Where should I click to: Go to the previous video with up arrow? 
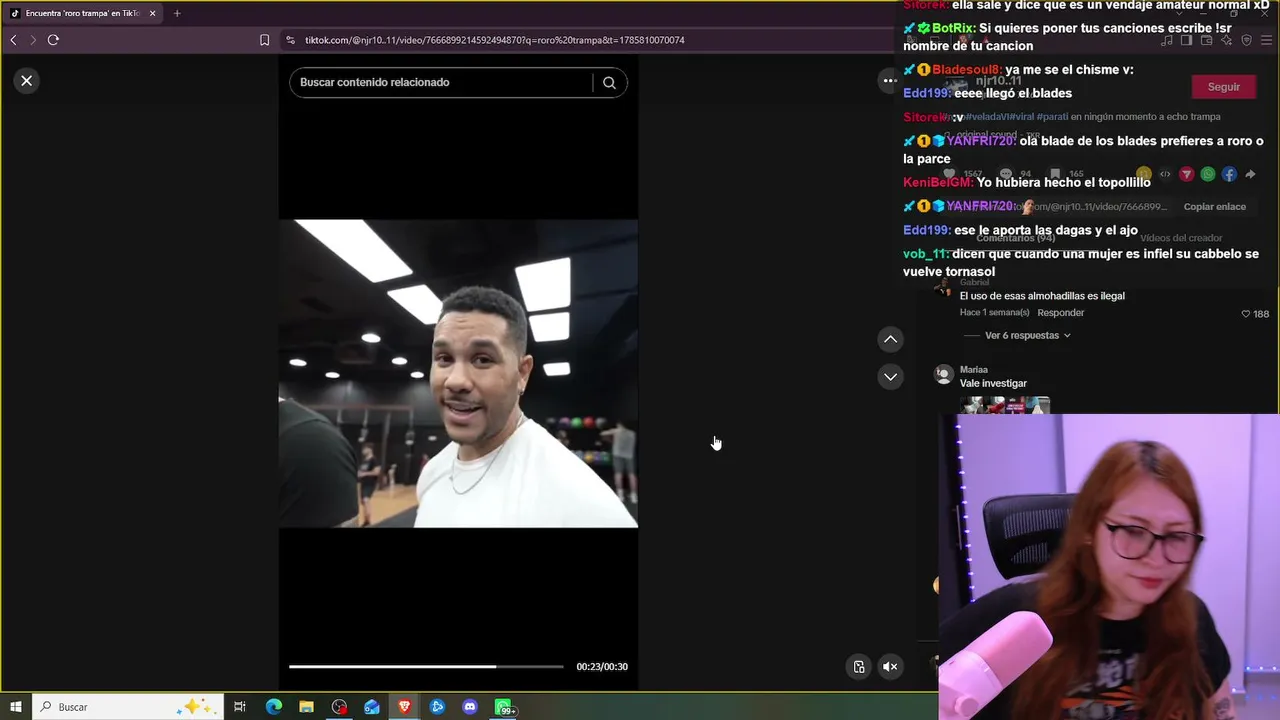tap(890, 340)
